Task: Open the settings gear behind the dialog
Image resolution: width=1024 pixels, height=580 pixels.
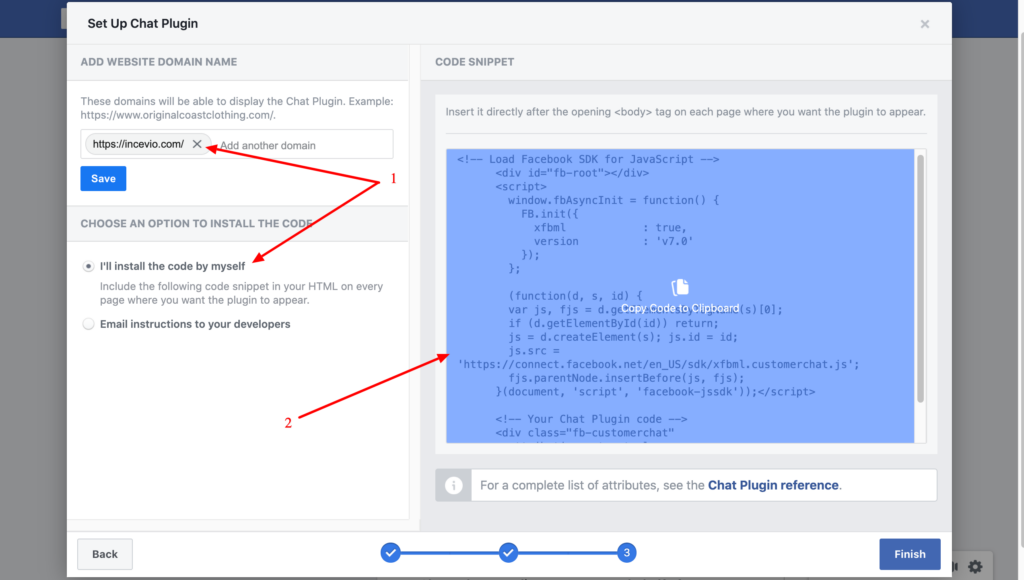Action: [974, 567]
